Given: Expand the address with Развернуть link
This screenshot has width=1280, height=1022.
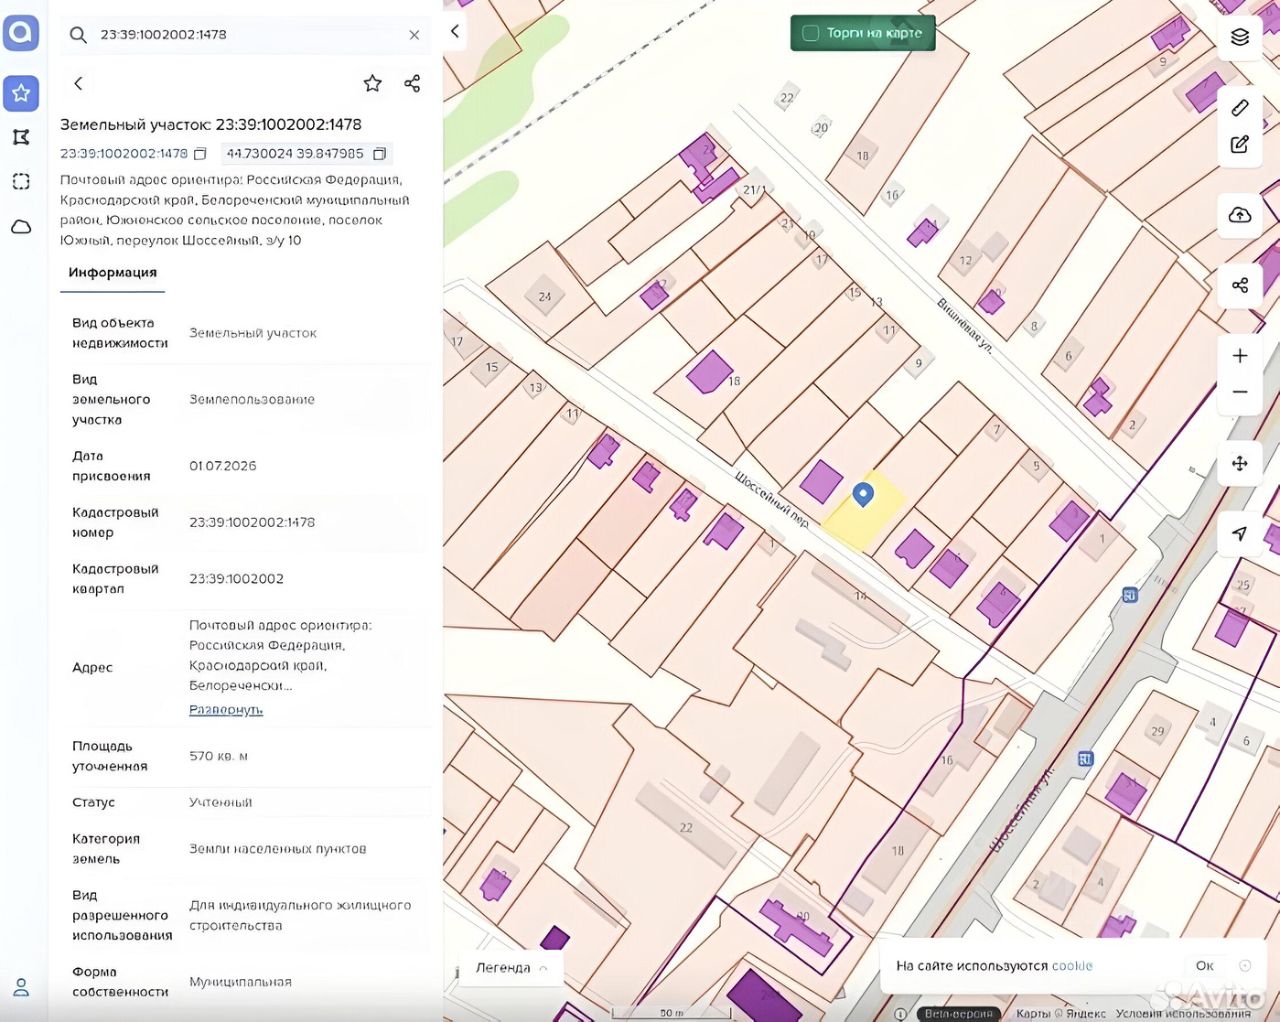Looking at the screenshot, I should [x=226, y=709].
